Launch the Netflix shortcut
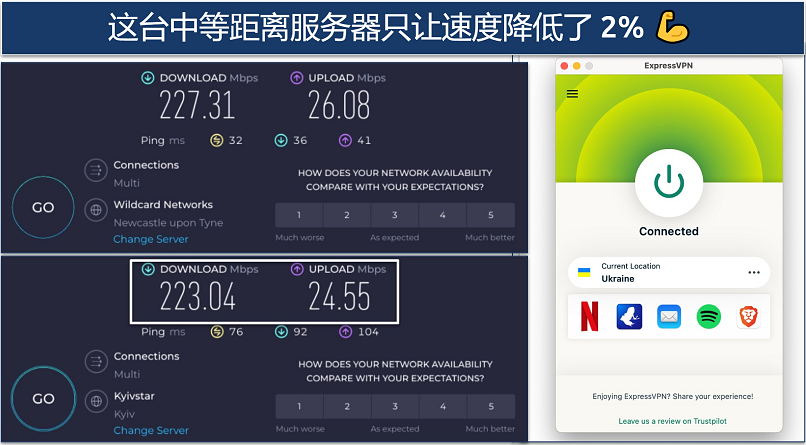The height and width of the screenshot is (445, 806). [590, 317]
